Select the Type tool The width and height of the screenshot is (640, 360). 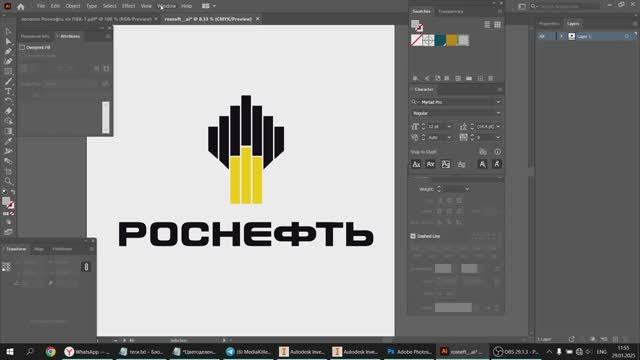coord(8,91)
